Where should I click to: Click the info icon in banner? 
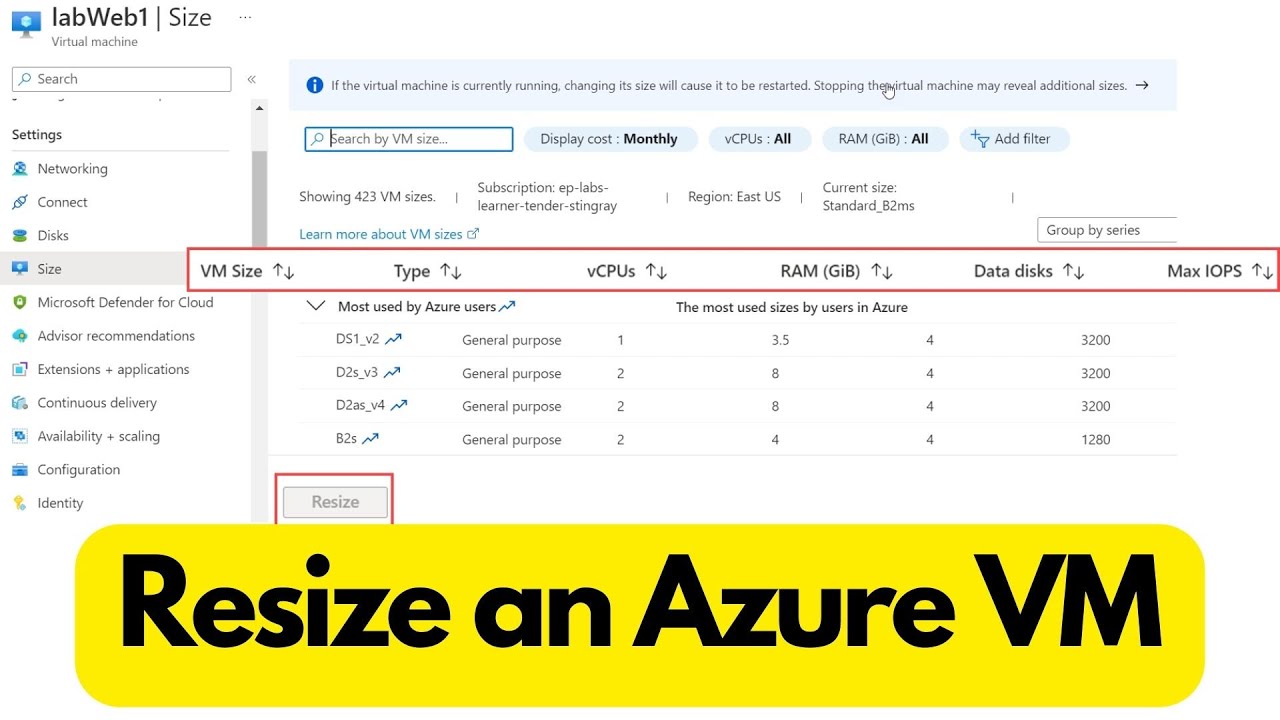(315, 85)
